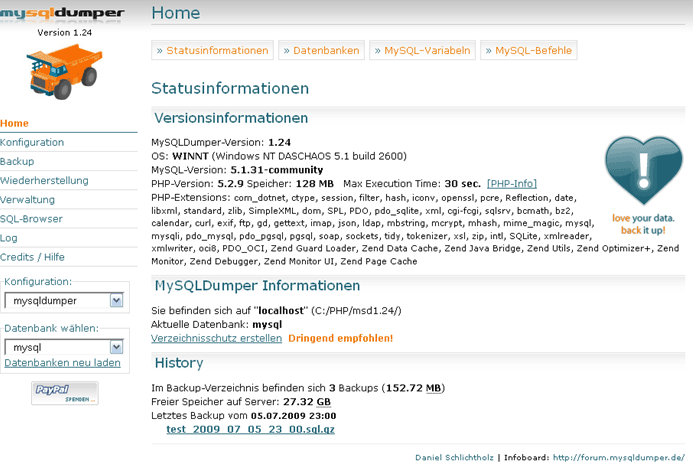Open backup file test_2009_07_05_23_00.sql.gz
693x468 pixels.
[251, 429]
